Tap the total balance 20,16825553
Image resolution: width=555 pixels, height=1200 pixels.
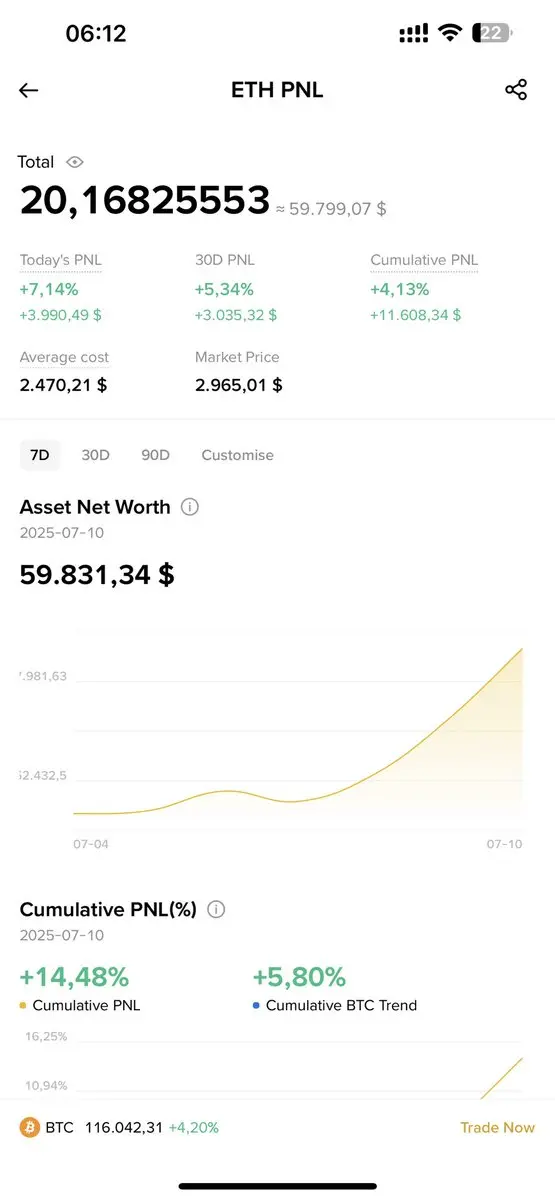click(145, 201)
